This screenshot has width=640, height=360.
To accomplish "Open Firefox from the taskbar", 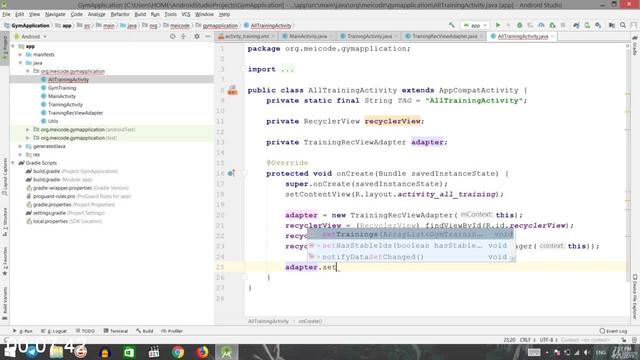I will point(202,352).
